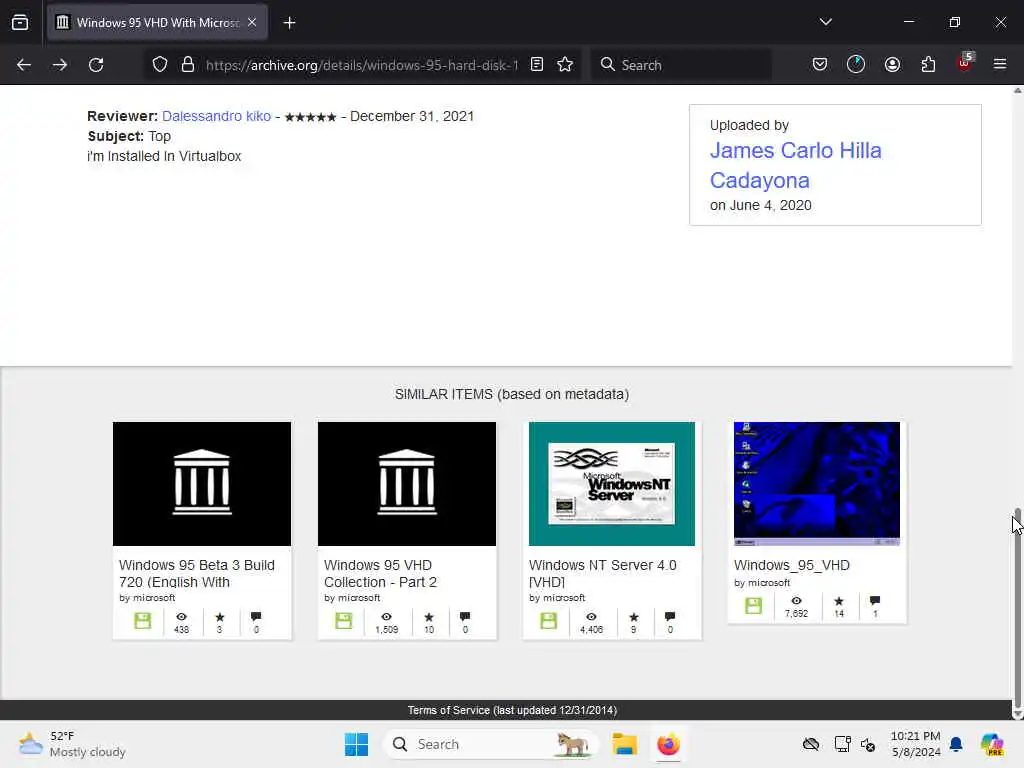Screen dimensions: 1024x768
Task: Open Windows 95 Beta 3 Build 720 thumbnail
Action: click(202, 484)
